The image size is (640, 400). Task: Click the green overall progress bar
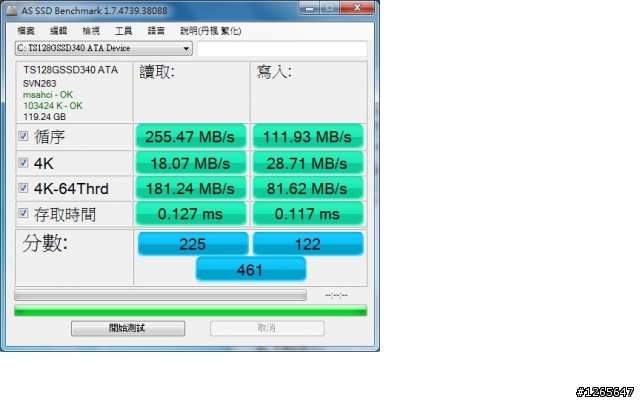pos(191,311)
